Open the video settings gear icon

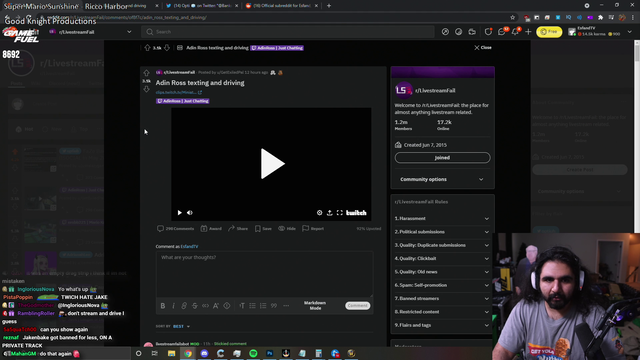pos(320,213)
